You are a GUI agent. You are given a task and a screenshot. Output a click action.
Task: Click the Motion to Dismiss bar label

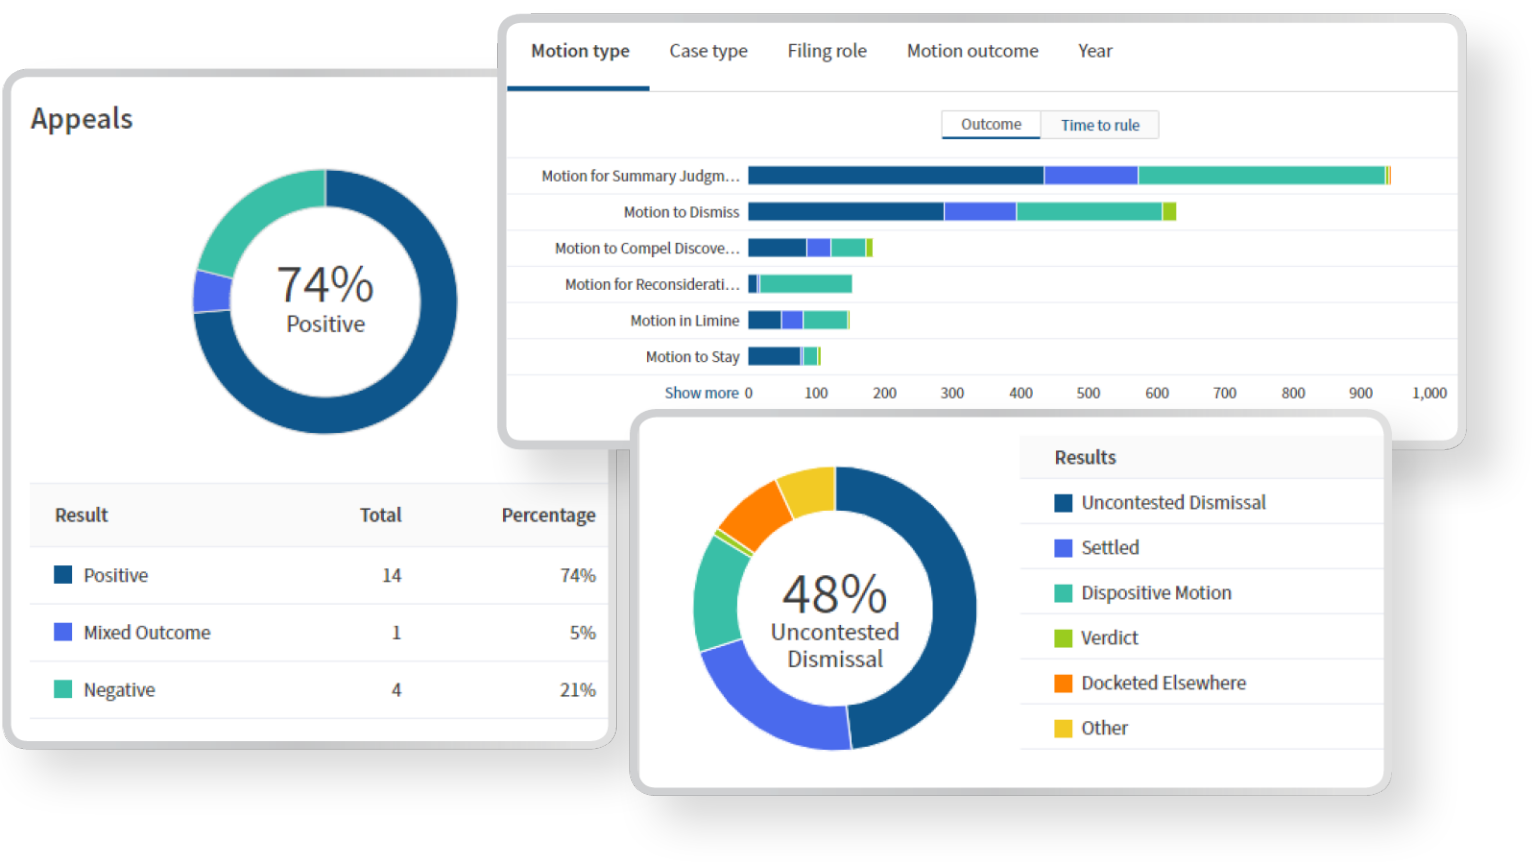[x=681, y=212]
